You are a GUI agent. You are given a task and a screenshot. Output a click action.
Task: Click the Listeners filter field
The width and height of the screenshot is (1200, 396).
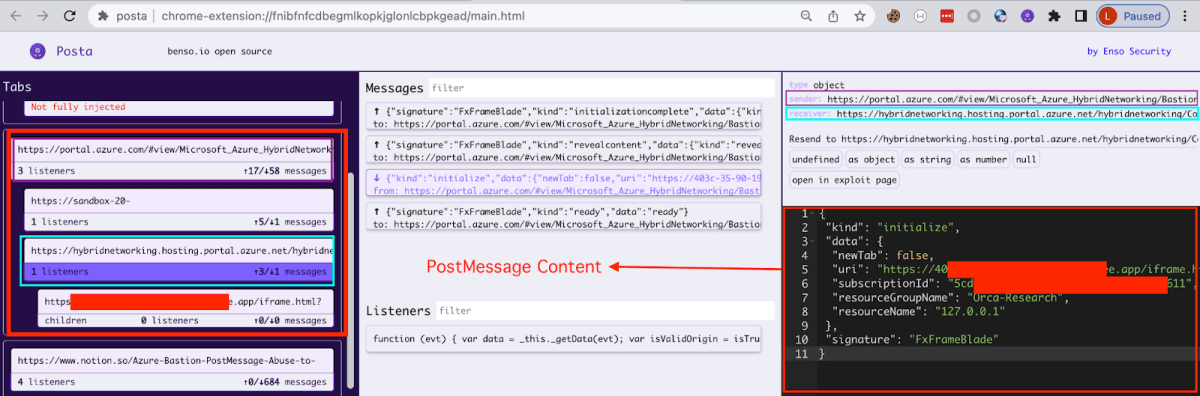(x=605, y=311)
